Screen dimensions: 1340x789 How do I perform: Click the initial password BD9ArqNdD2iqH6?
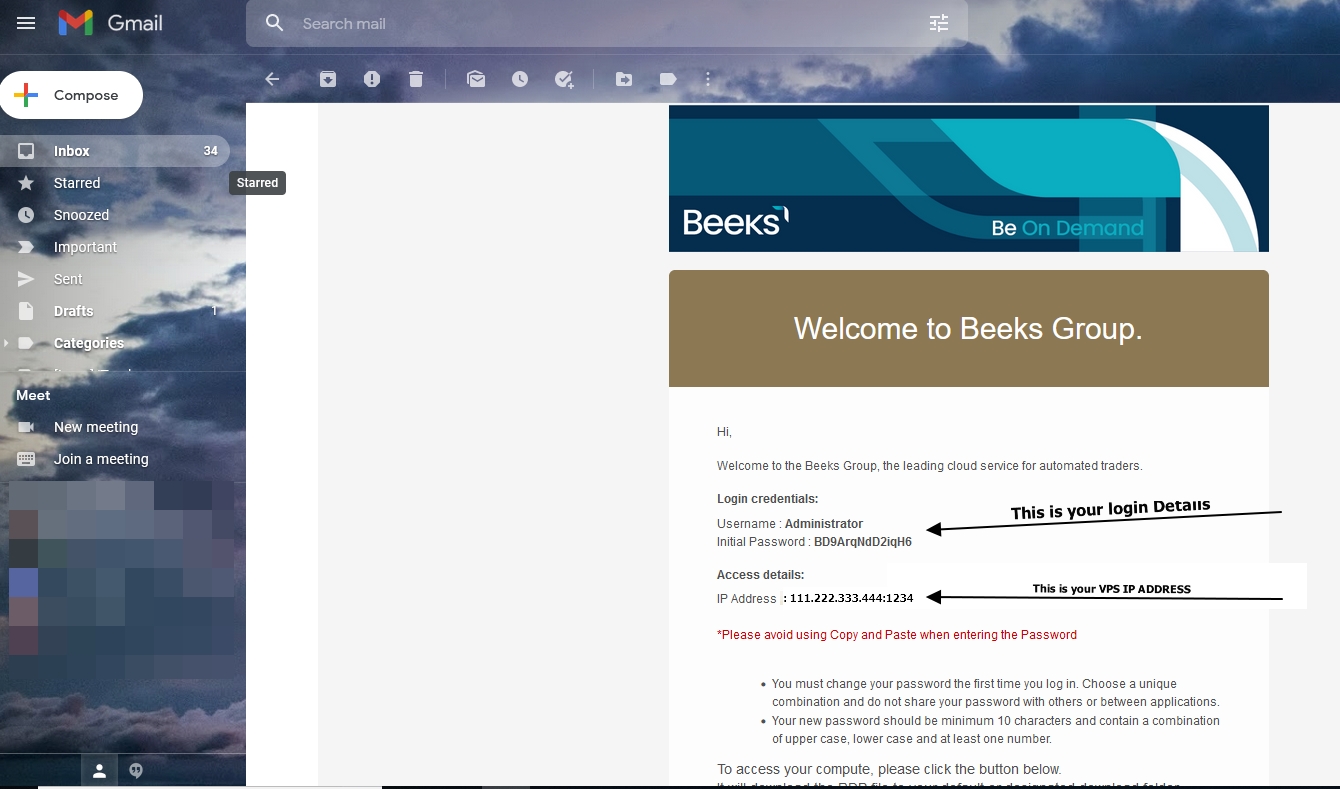click(863, 542)
